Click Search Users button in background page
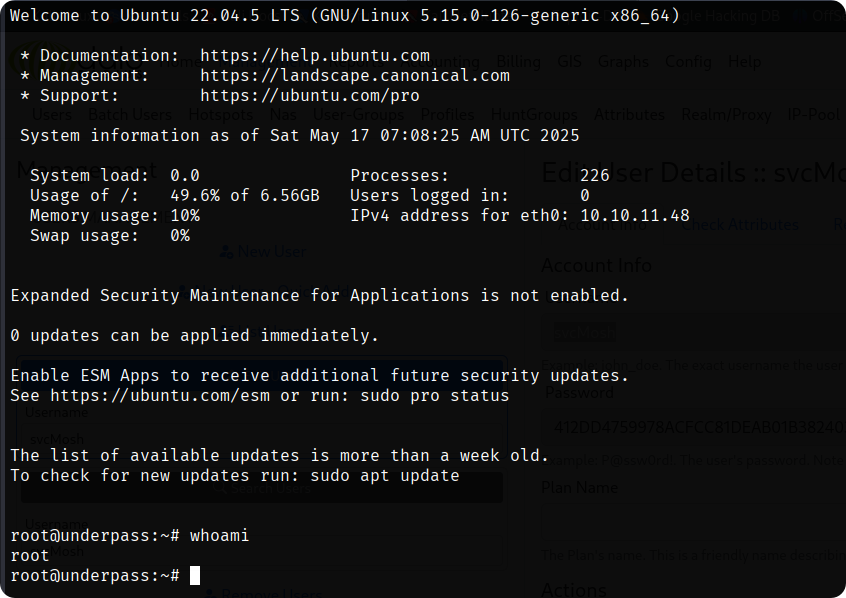846x598 pixels. coord(262,488)
